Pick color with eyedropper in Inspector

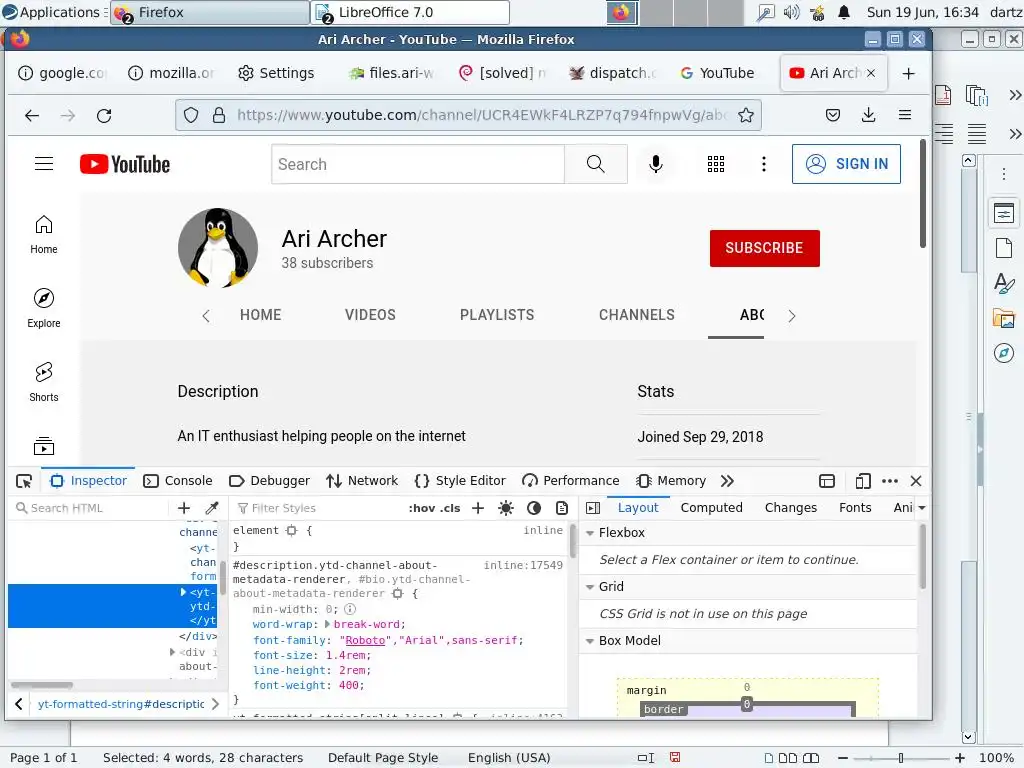(x=212, y=508)
